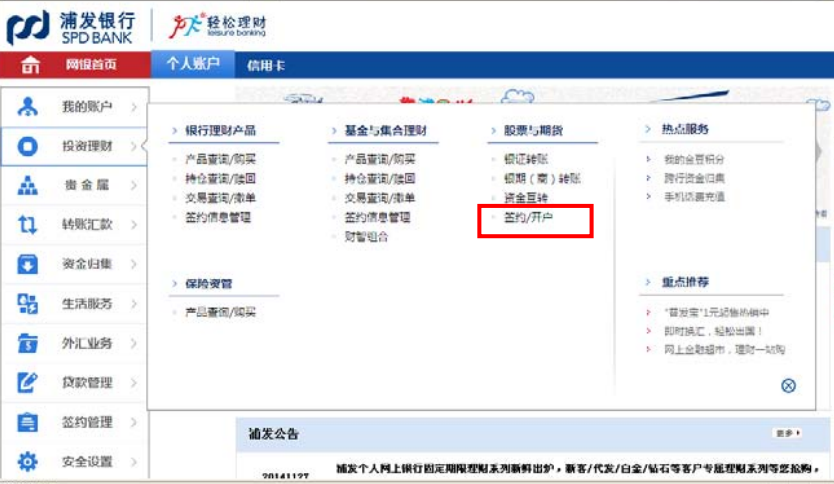Image resolution: width=834 pixels, height=484 pixels.
Task: Select the 转账汇款 transfer arrows icon
Action: [28, 225]
